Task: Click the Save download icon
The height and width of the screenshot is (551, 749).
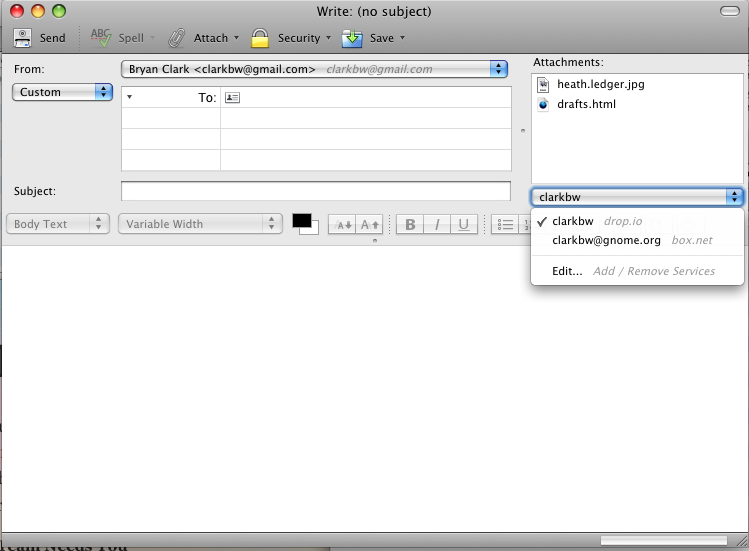Action: [x=352, y=38]
